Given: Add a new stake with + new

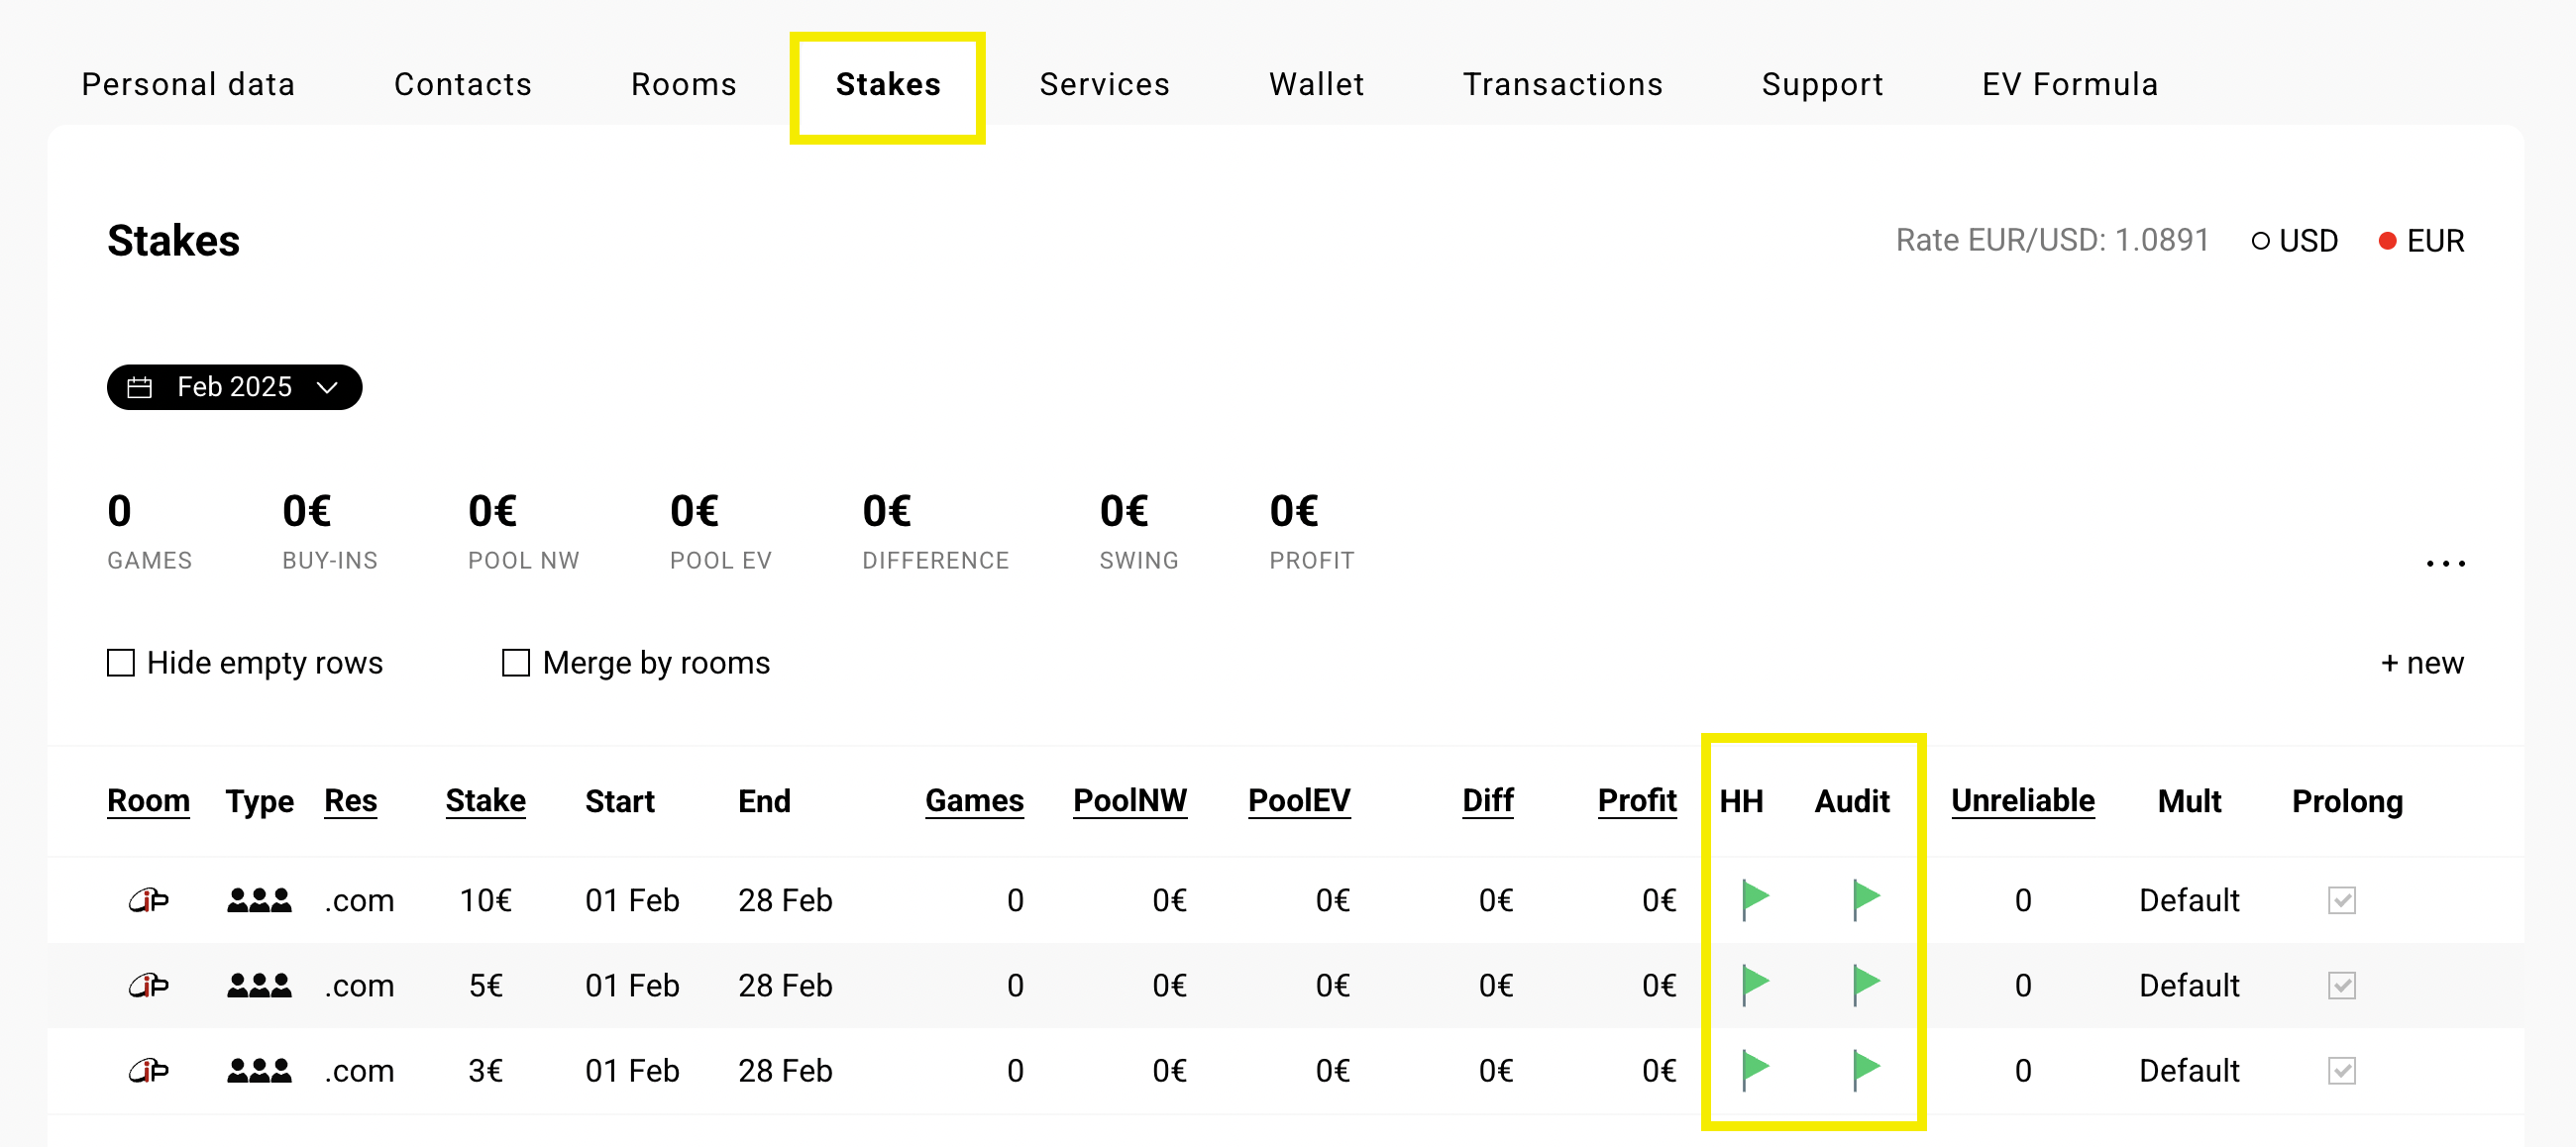Looking at the screenshot, I should (x=2422, y=663).
